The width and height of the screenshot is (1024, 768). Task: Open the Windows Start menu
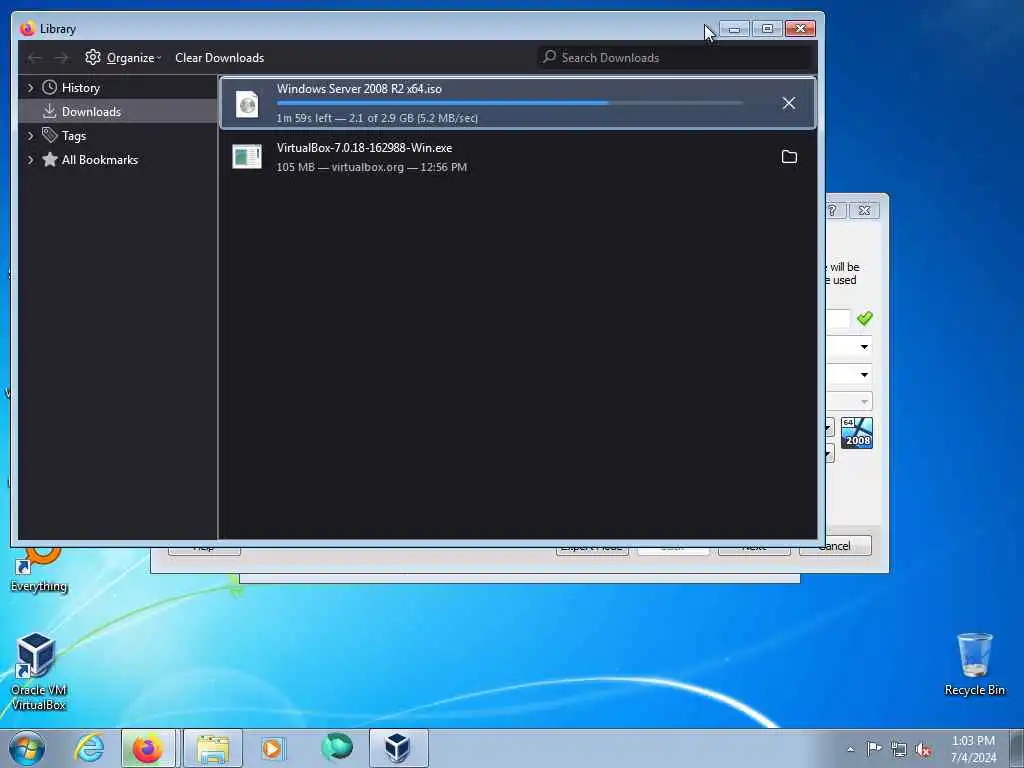click(27, 748)
